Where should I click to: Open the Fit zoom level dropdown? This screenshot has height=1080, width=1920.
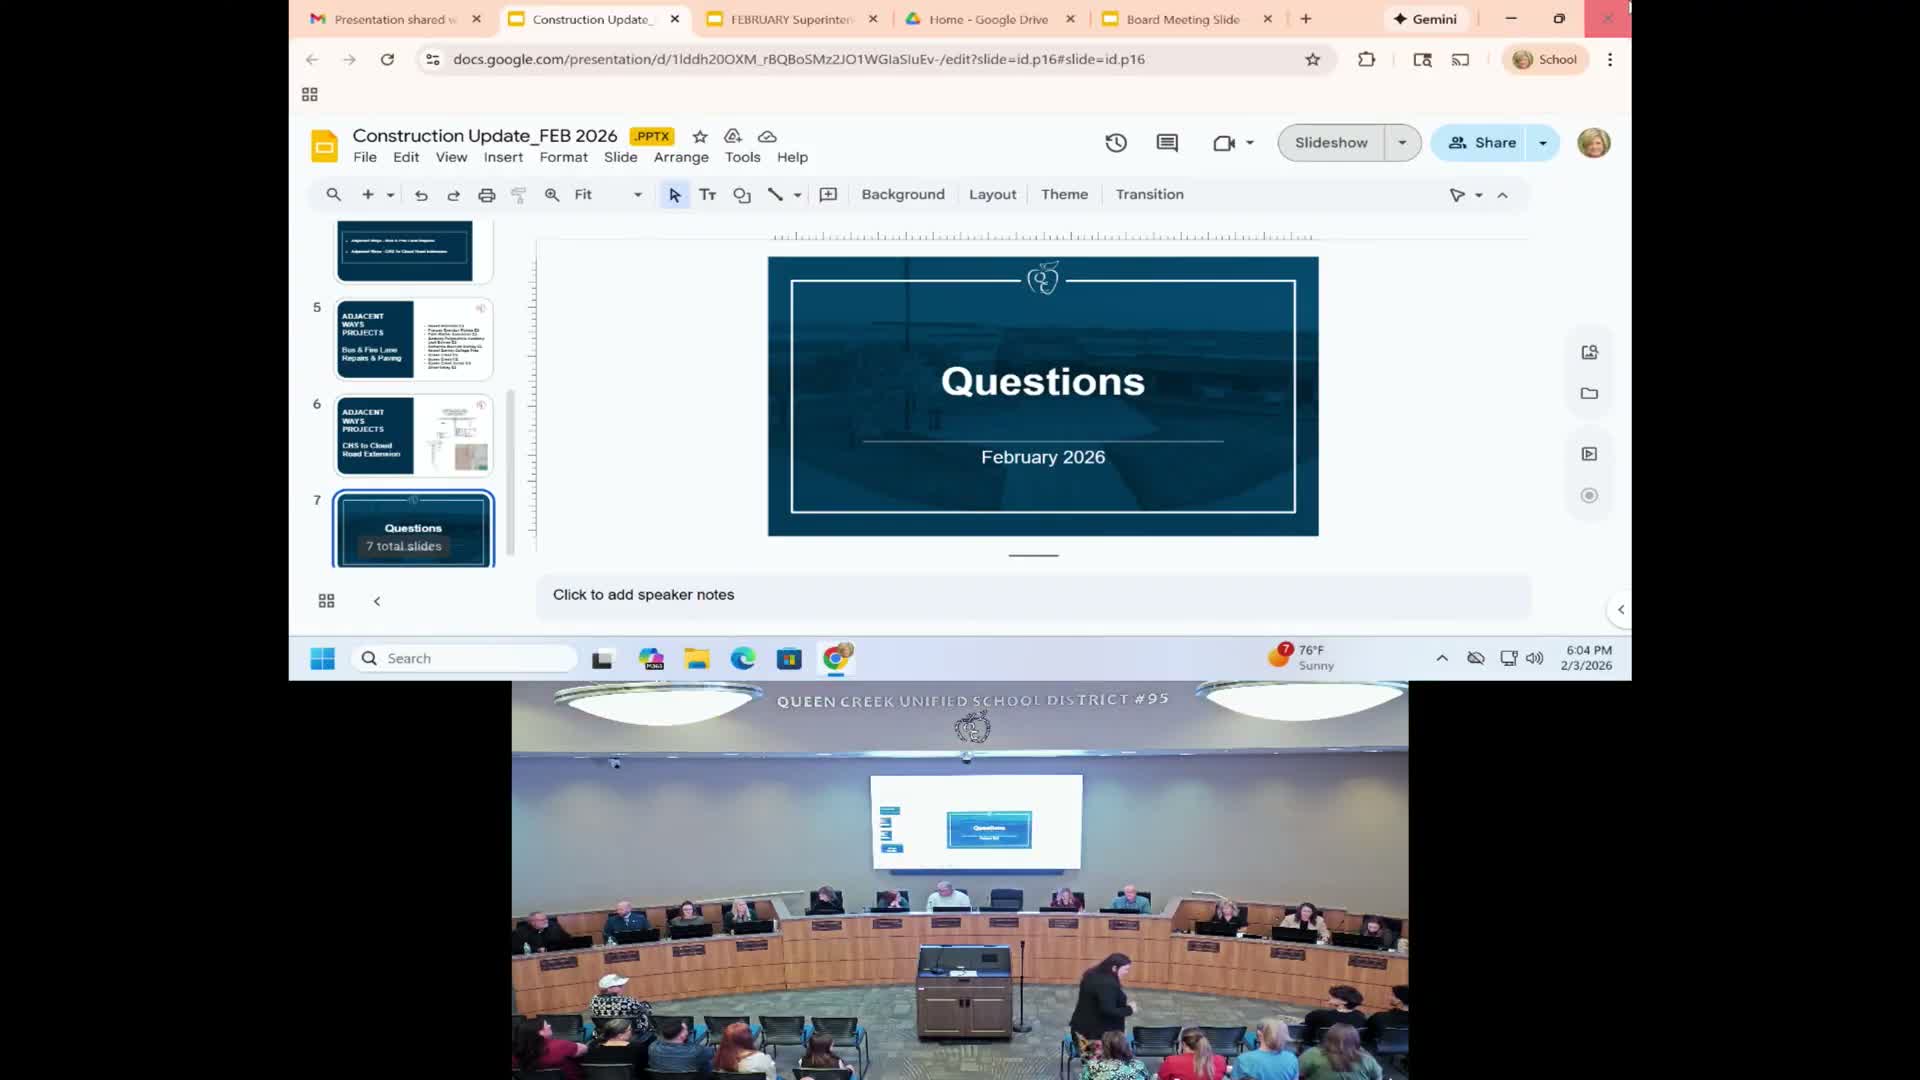click(x=608, y=195)
